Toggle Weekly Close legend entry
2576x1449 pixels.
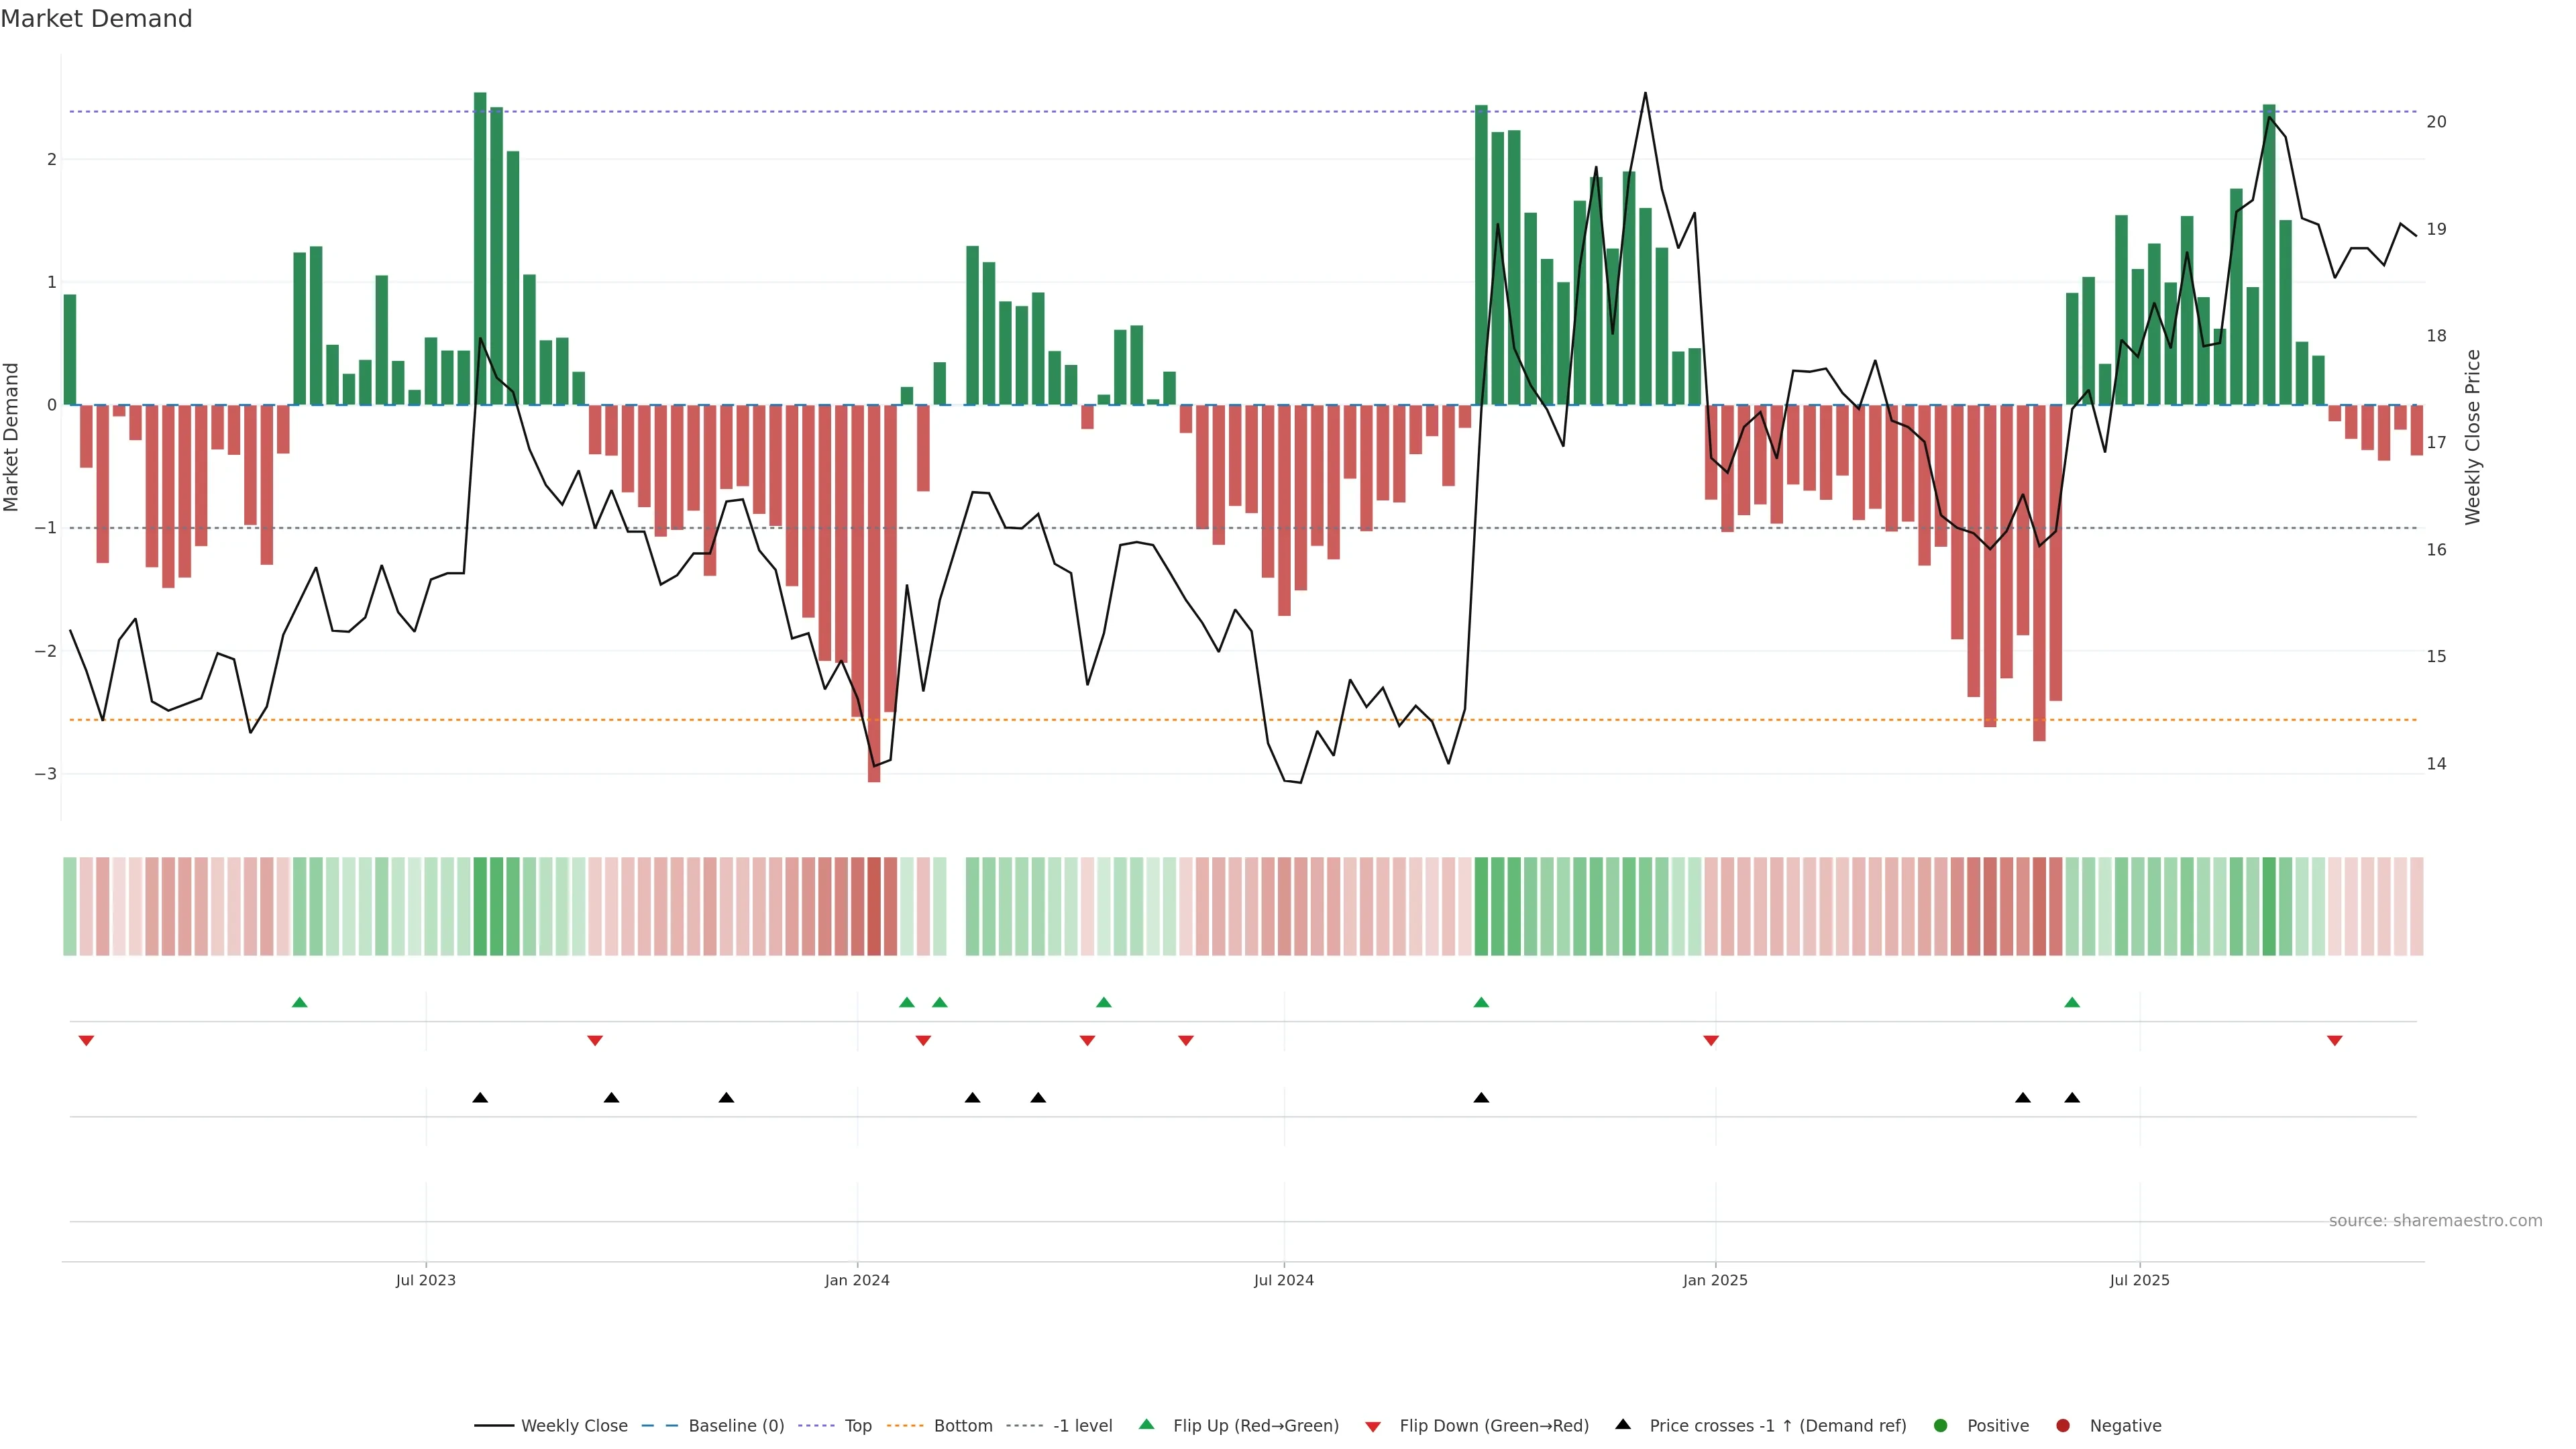[573, 1426]
